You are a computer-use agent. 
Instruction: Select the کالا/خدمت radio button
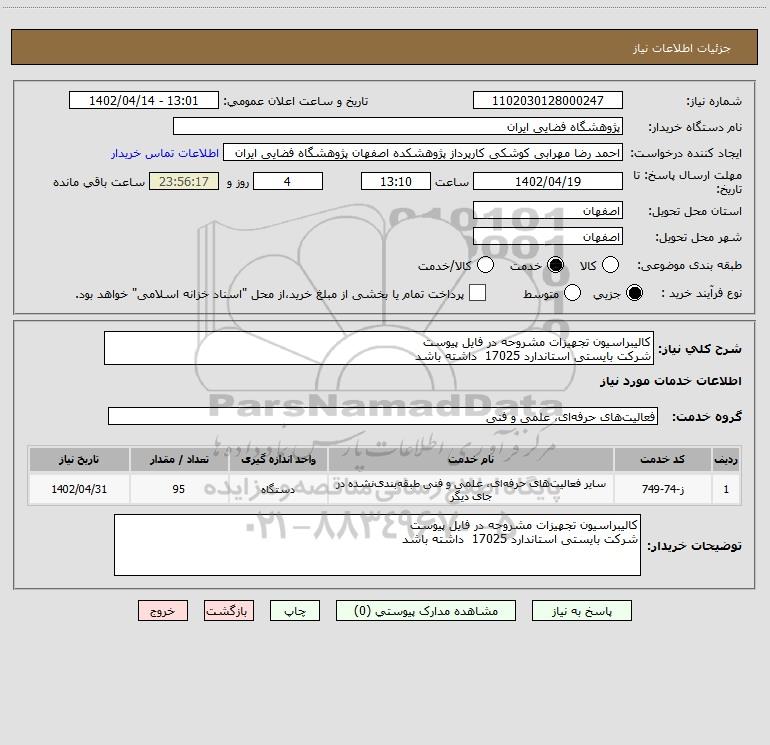[x=485, y=265]
